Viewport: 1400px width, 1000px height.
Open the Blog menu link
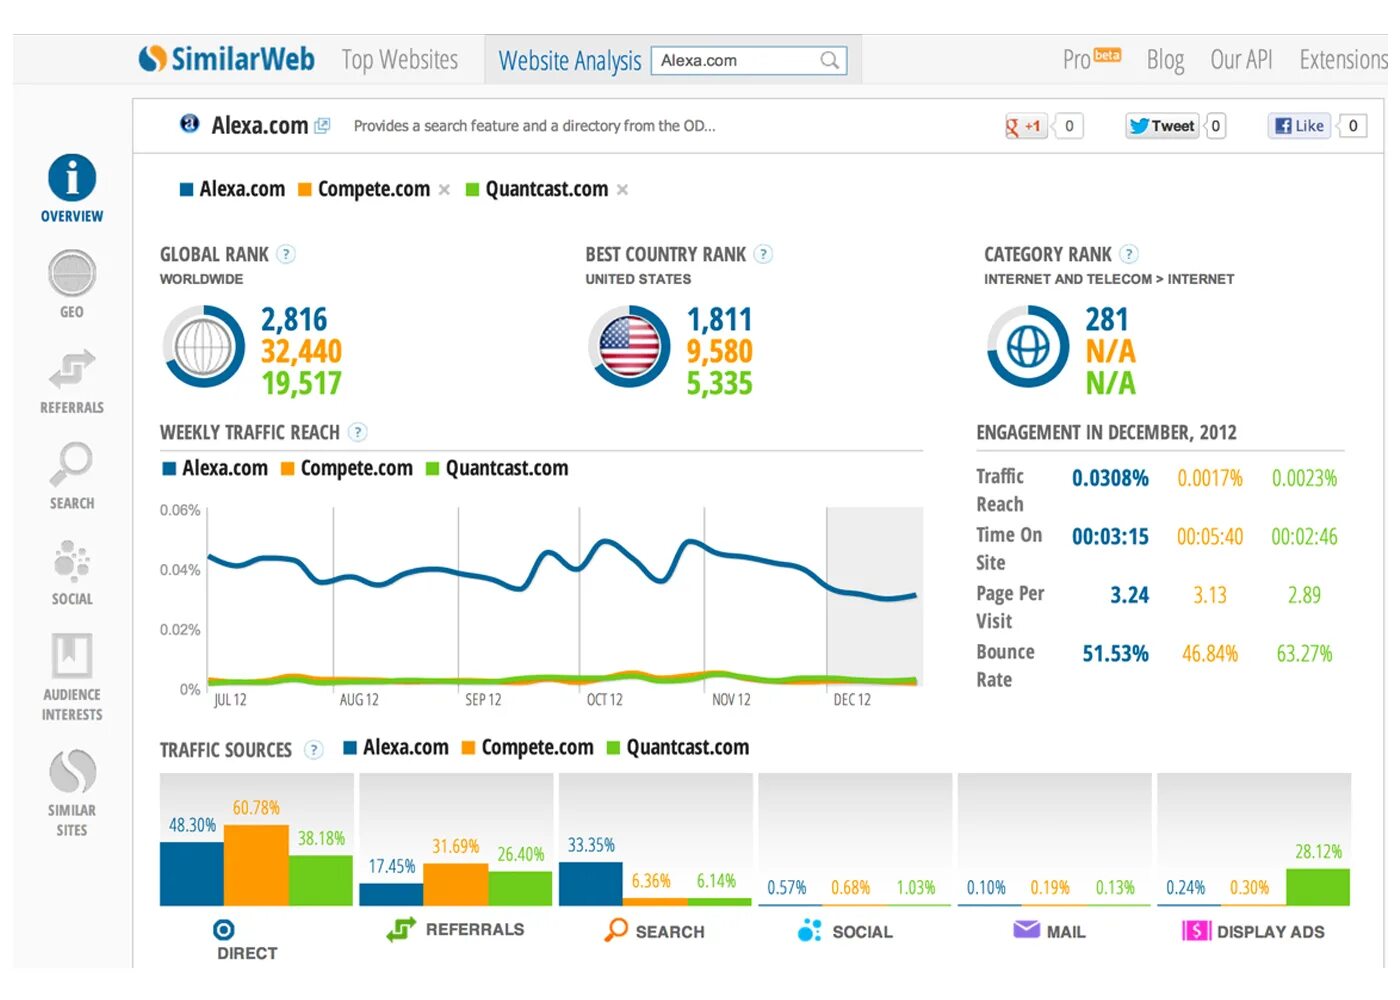point(1165,60)
